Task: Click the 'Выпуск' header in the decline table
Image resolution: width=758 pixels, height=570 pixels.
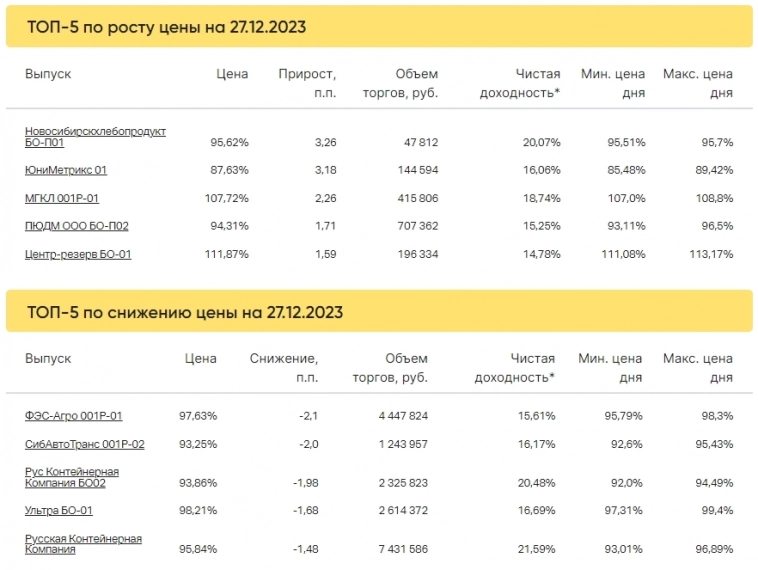Action: [x=48, y=358]
